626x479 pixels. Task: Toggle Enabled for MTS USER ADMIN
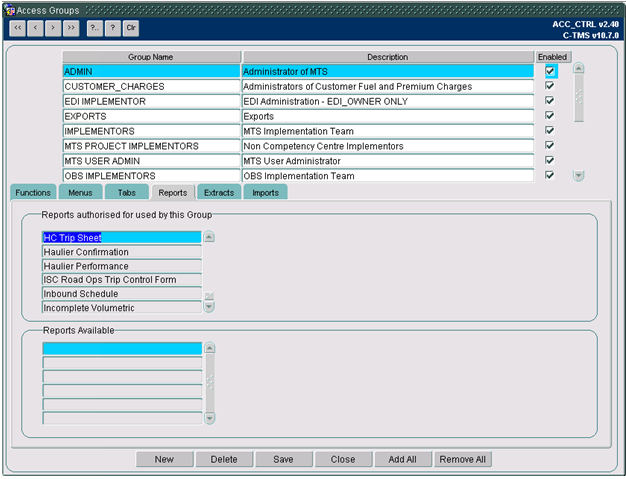click(550, 160)
